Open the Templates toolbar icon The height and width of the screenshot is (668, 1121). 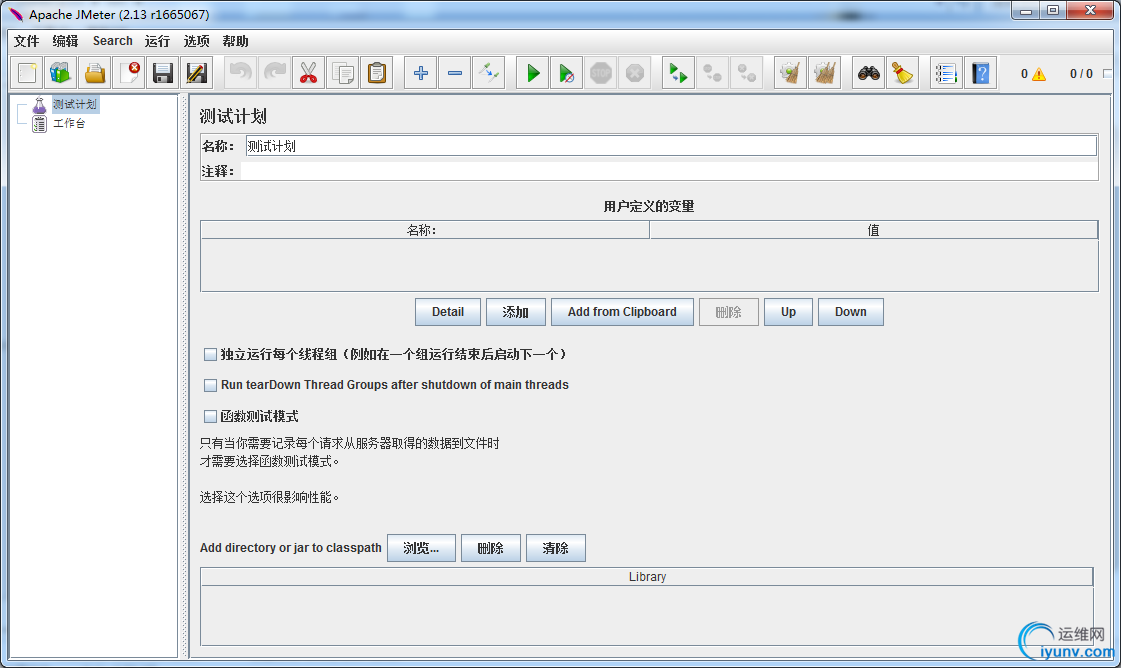click(x=61, y=73)
